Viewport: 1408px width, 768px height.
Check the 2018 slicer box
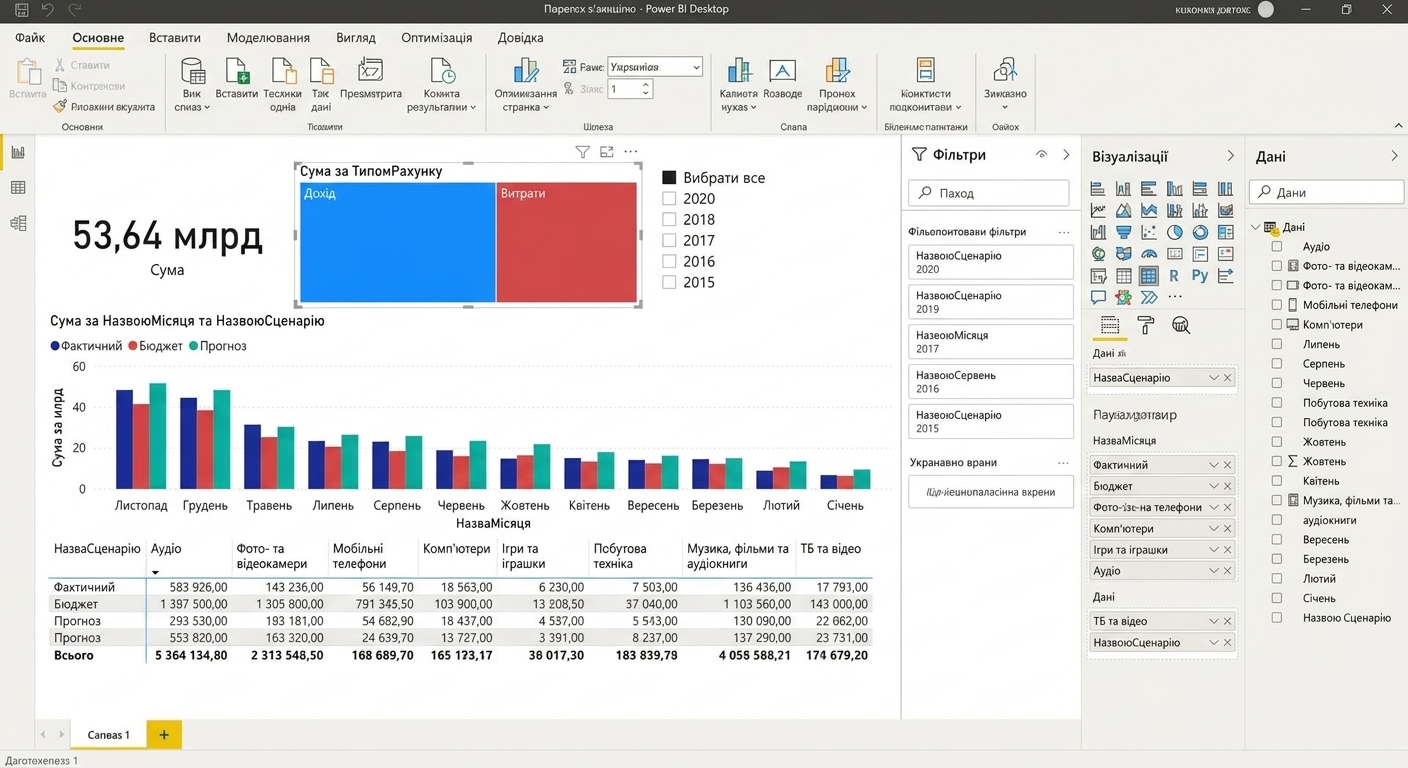tap(669, 220)
